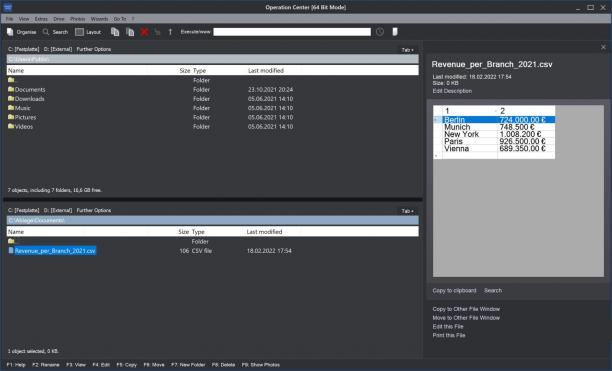Open Further Options in upper pane

(94, 49)
